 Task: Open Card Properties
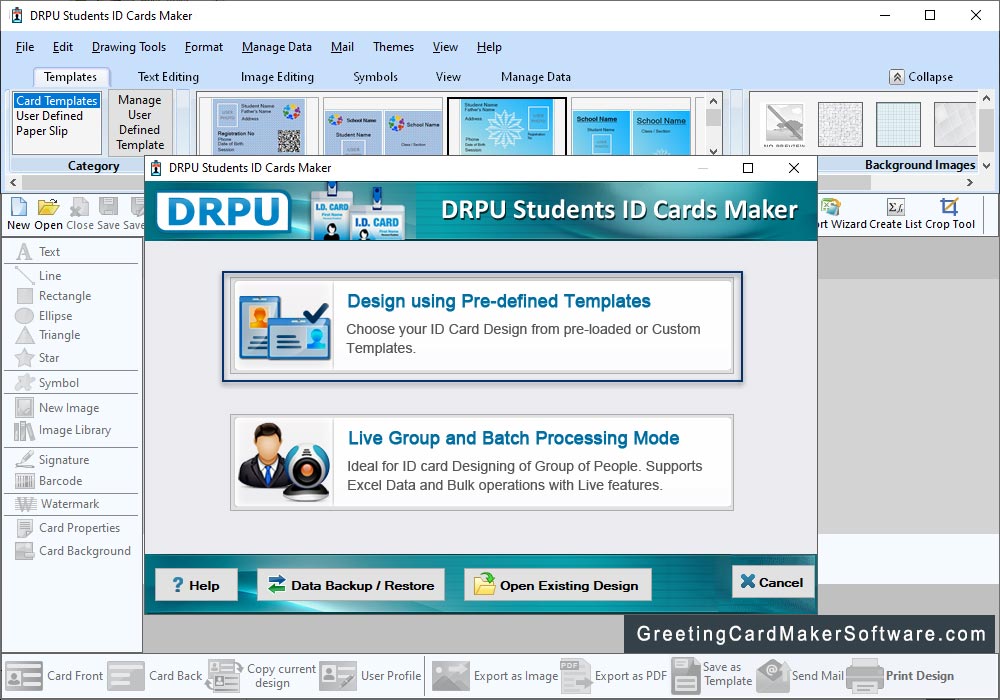68,528
